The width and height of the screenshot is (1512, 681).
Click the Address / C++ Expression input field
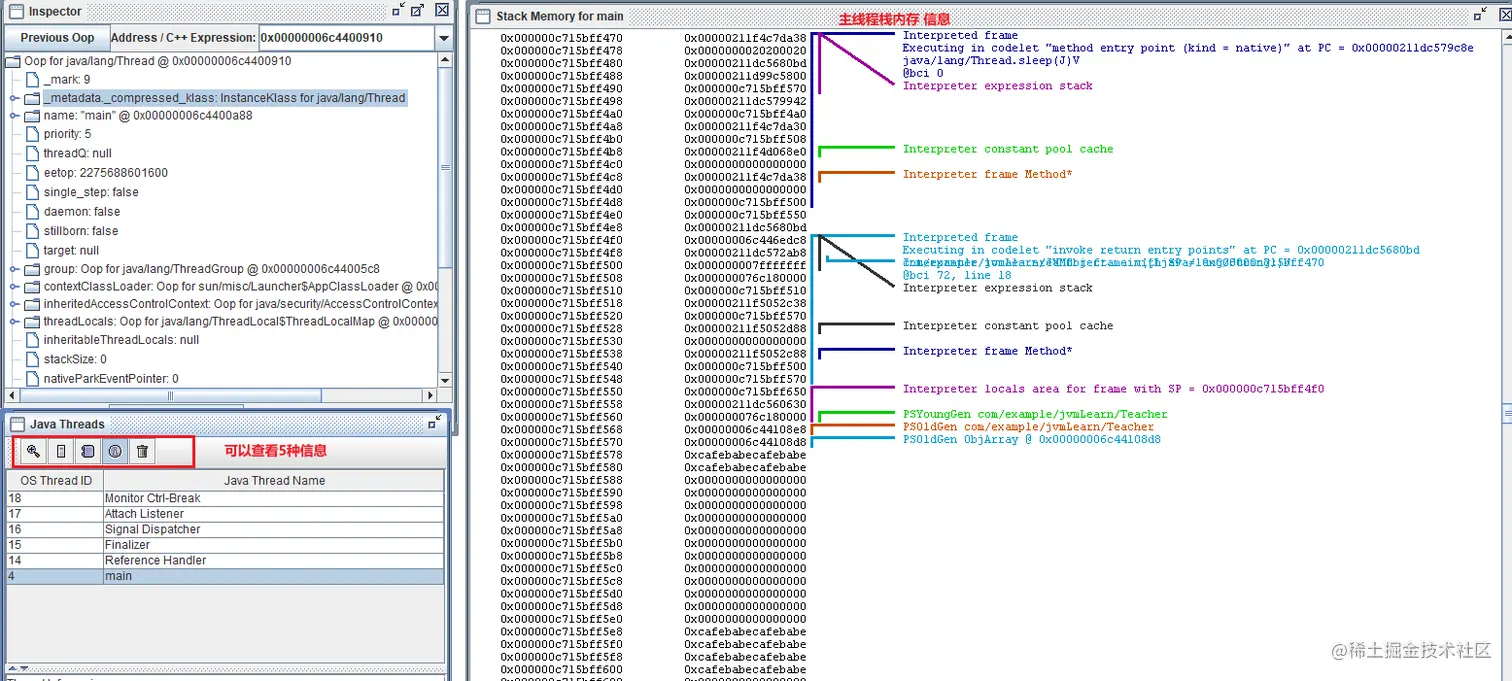[x=347, y=38]
